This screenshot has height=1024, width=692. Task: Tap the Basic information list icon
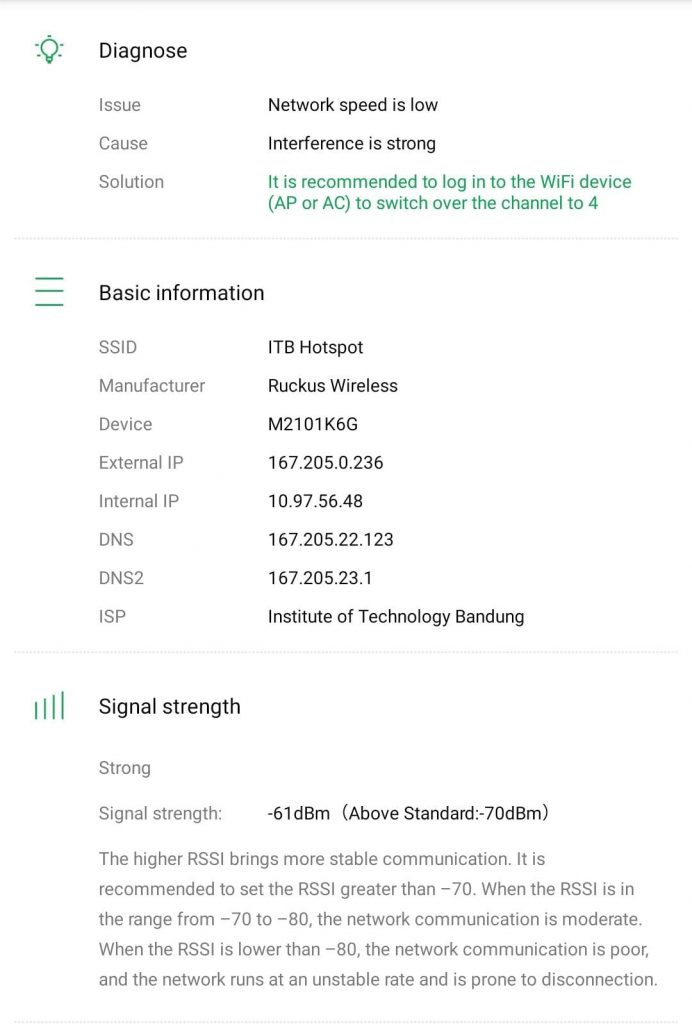(49, 291)
